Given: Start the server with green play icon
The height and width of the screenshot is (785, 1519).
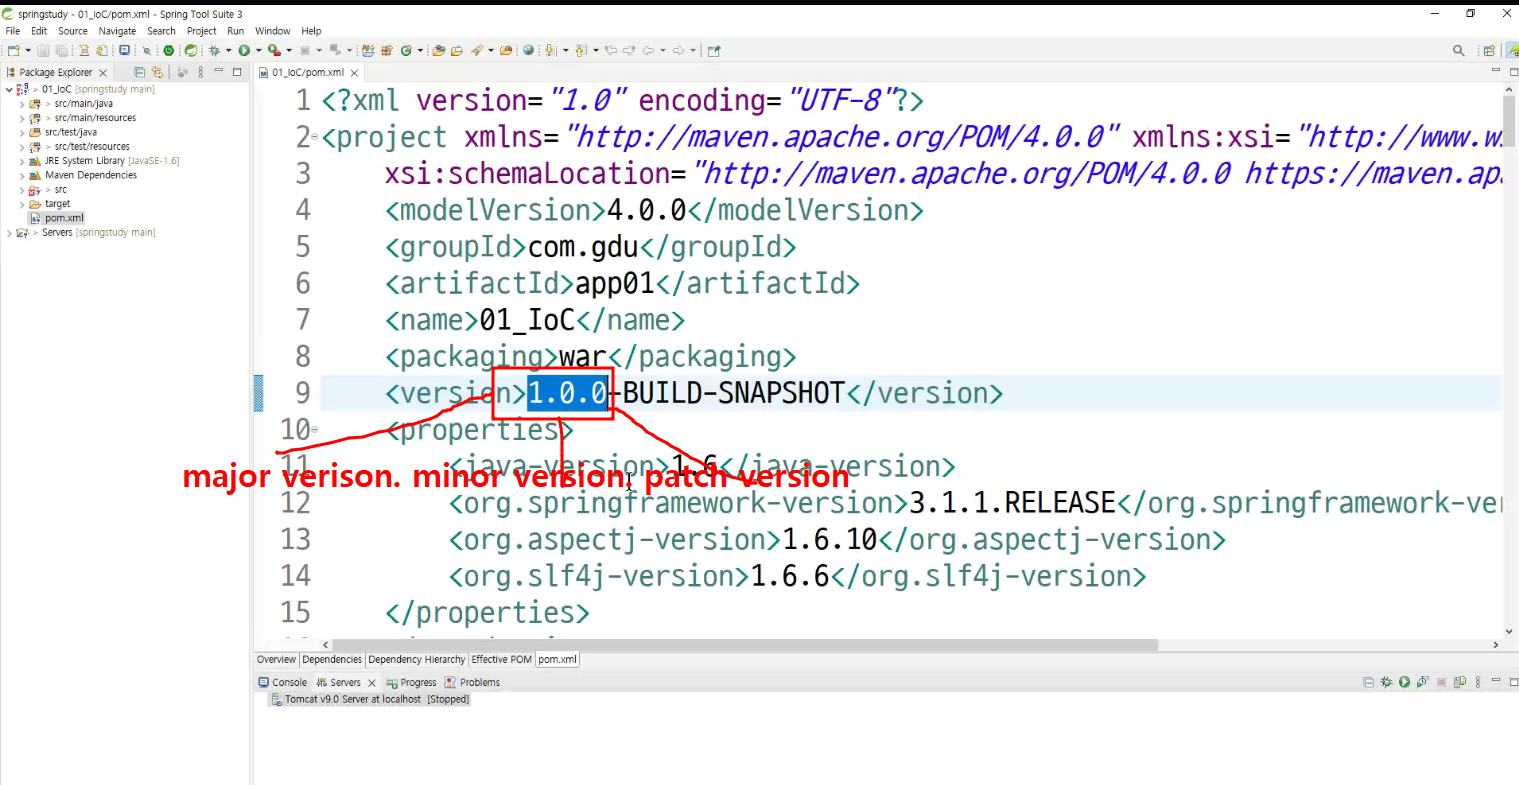Looking at the screenshot, I should [1404, 682].
